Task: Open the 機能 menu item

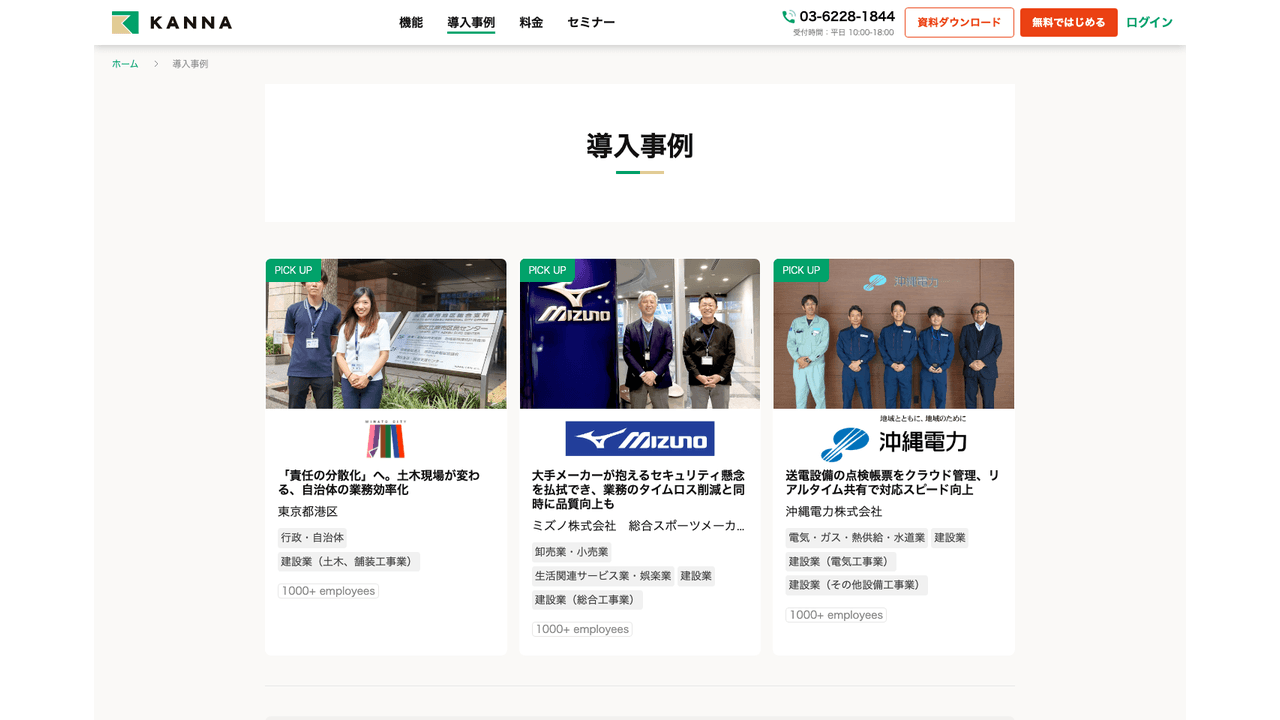Action: (x=411, y=22)
